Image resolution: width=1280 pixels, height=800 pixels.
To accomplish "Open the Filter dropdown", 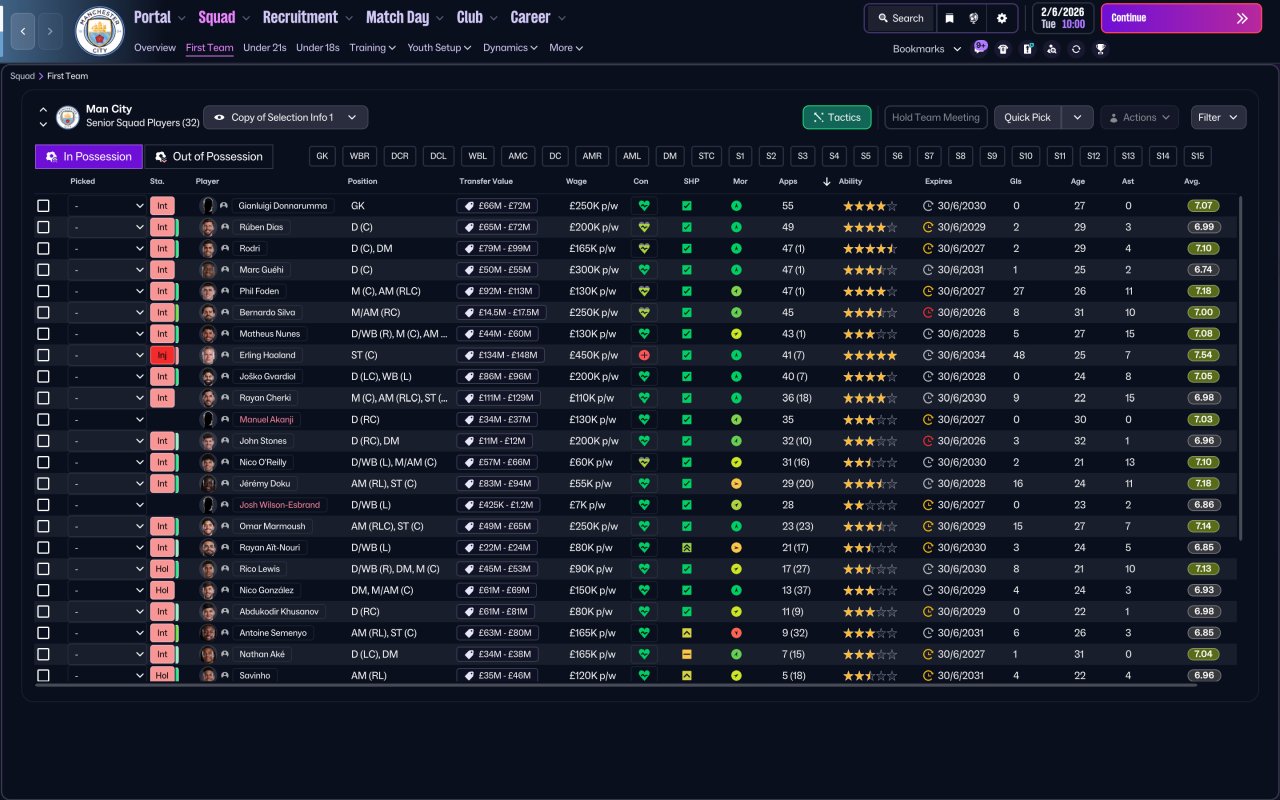I will (1218, 117).
